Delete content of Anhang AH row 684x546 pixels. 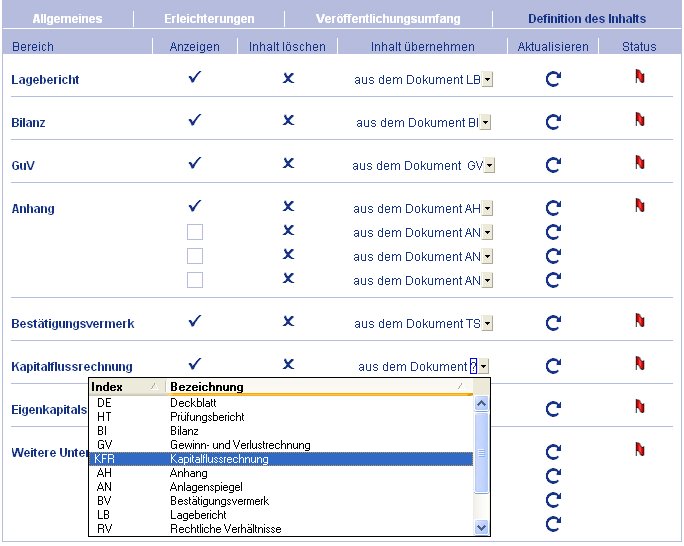point(288,206)
